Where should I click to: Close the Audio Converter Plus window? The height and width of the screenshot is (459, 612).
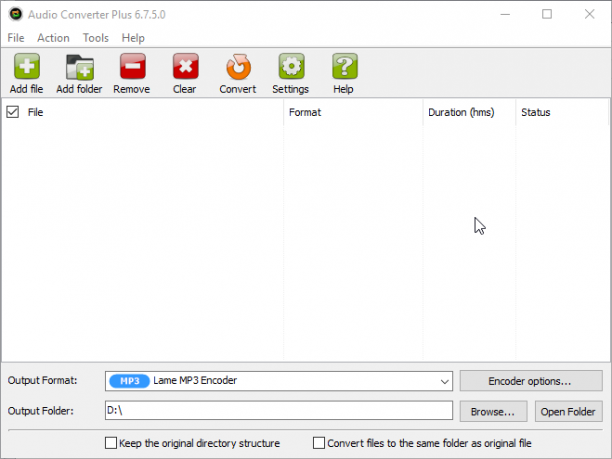point(589,14)
